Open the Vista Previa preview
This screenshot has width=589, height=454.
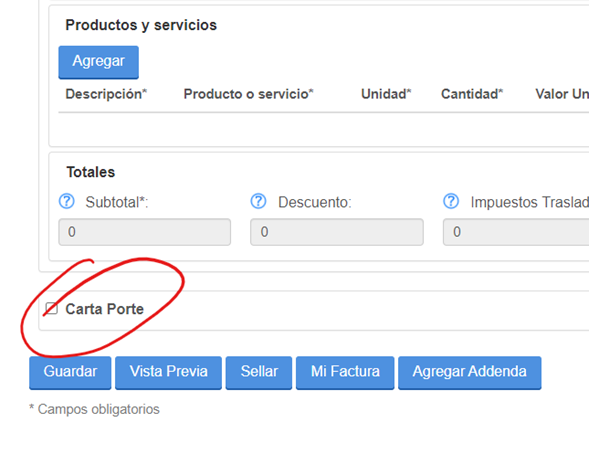coord(168,373)
